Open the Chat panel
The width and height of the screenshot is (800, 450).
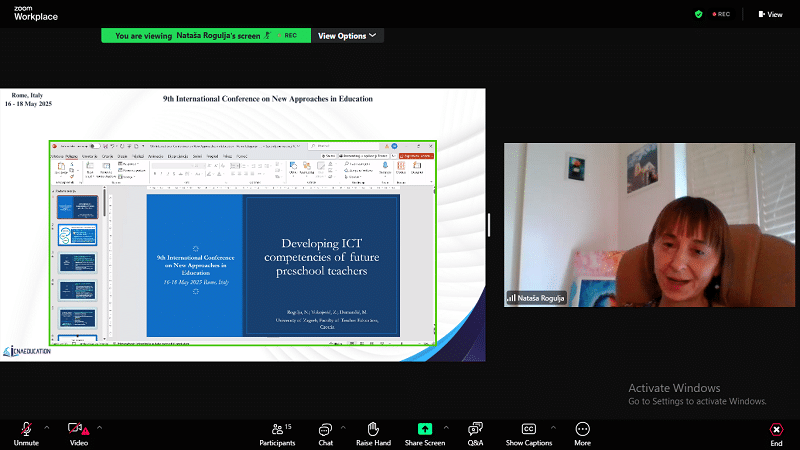coord(325,429)
